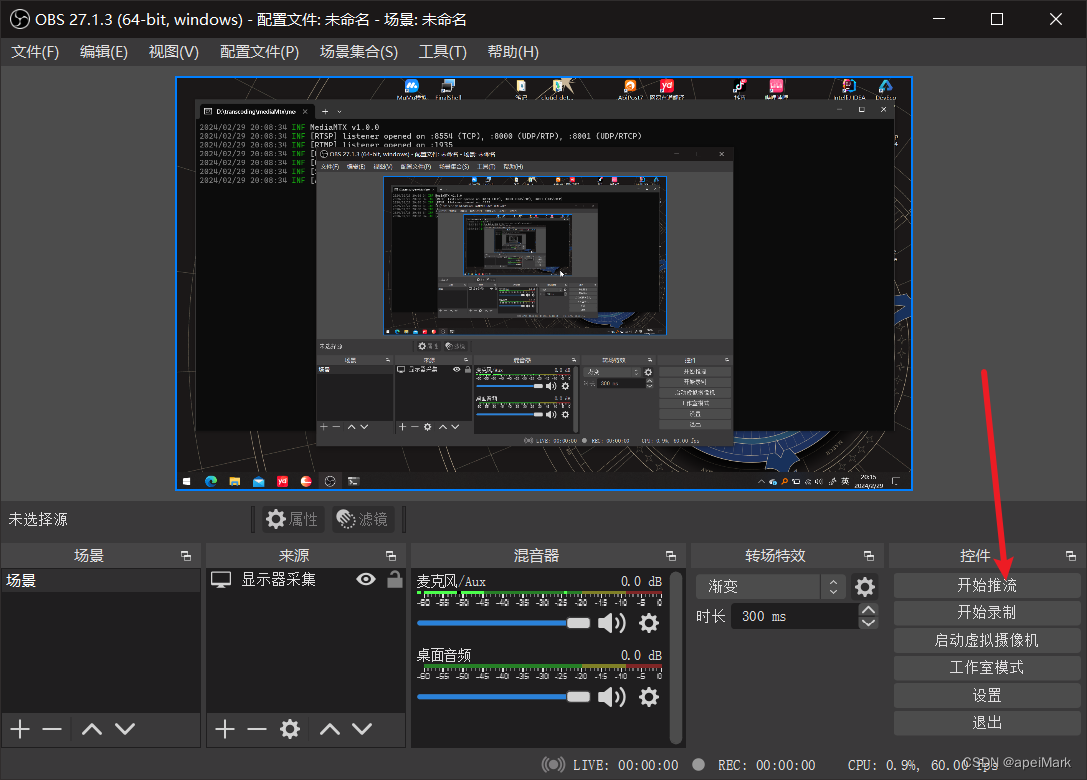Open the 滤镜 filters button

pyautogui.click(x=363, y=519)
